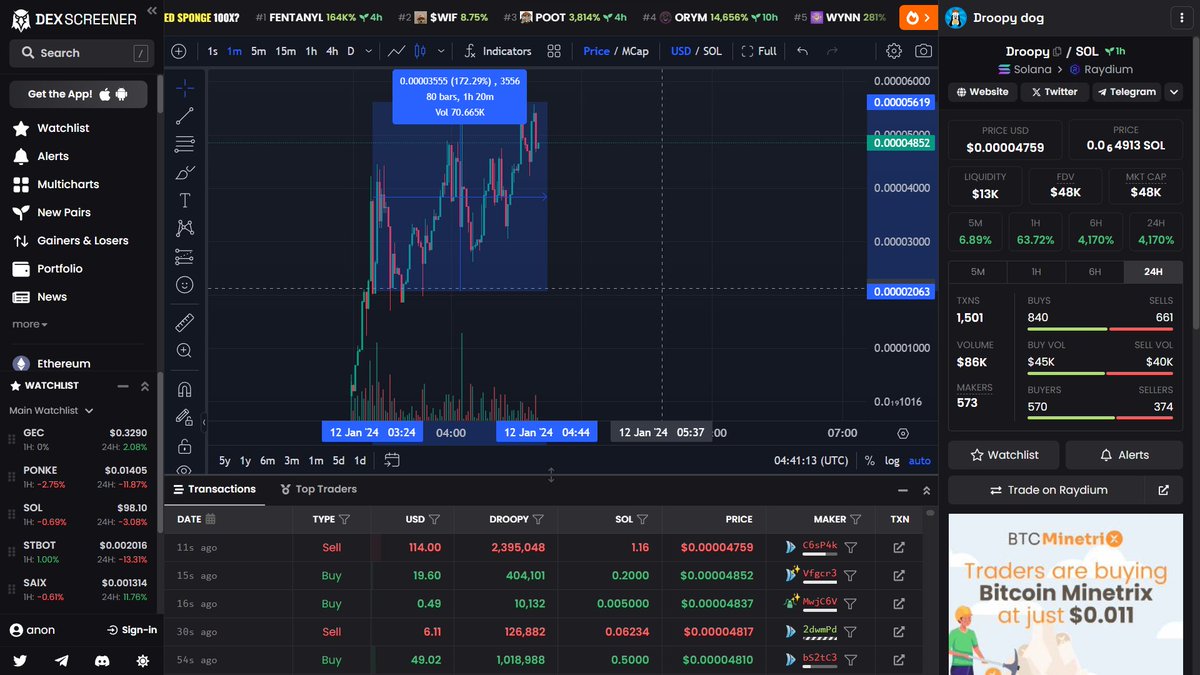
Task: Switch to Top Traders tab
Action: (x=319, y=489)
